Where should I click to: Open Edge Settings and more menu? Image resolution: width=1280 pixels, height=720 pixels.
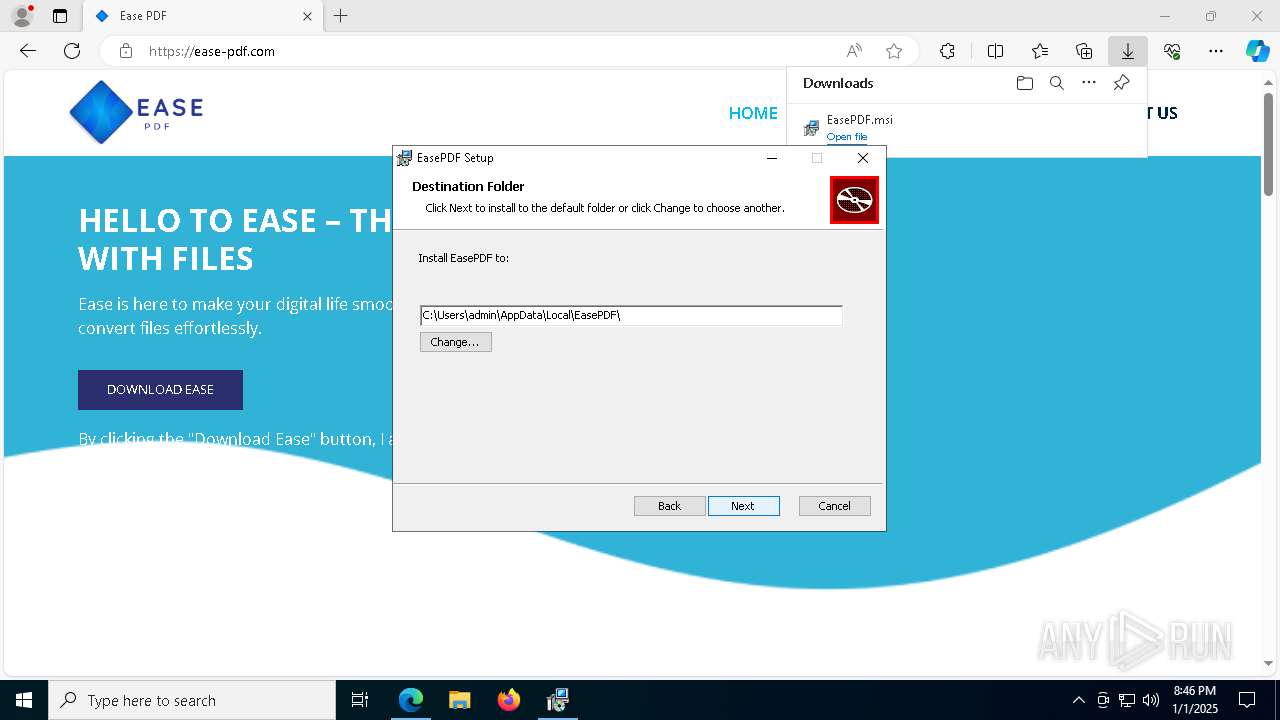click(1216, 51)
